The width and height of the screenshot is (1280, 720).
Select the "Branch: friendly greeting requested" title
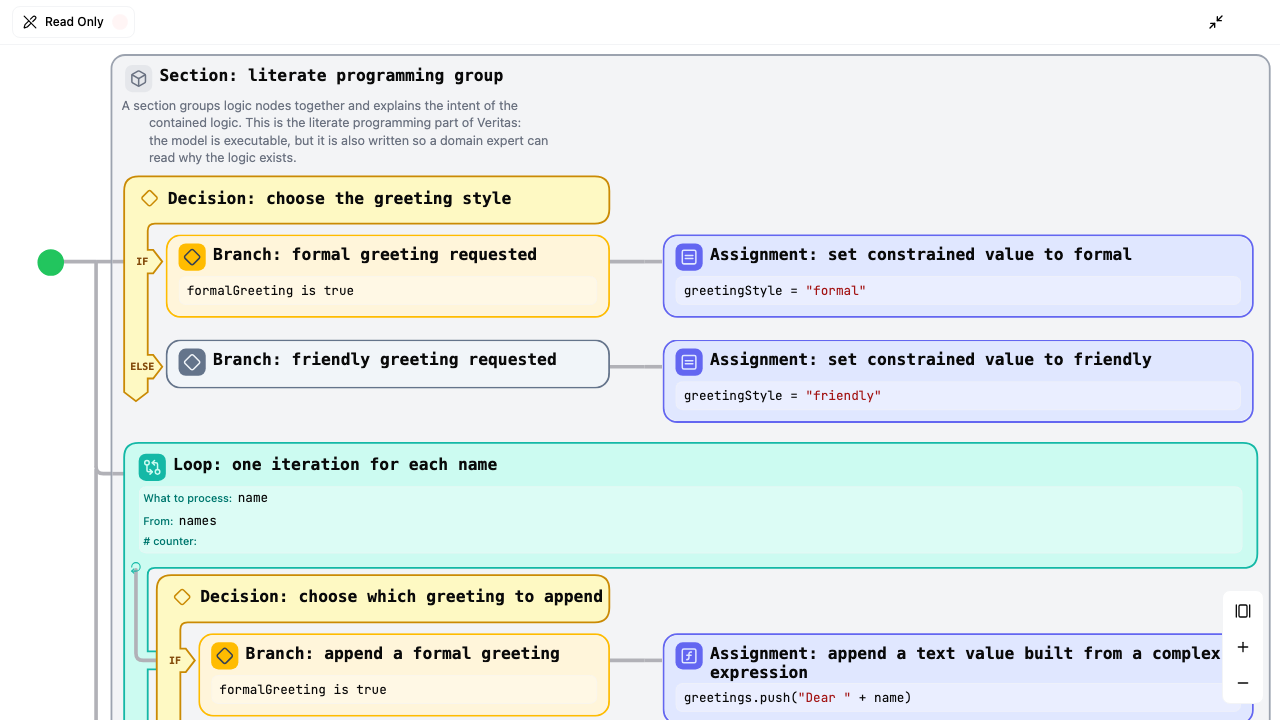tap(385, 359)
